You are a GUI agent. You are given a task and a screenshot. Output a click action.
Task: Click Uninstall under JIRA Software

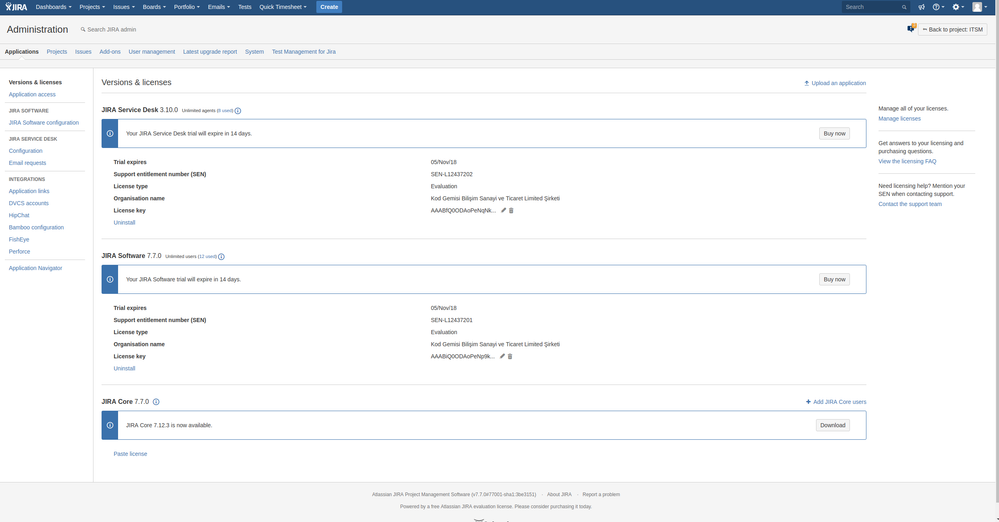[x=124, y=368]
